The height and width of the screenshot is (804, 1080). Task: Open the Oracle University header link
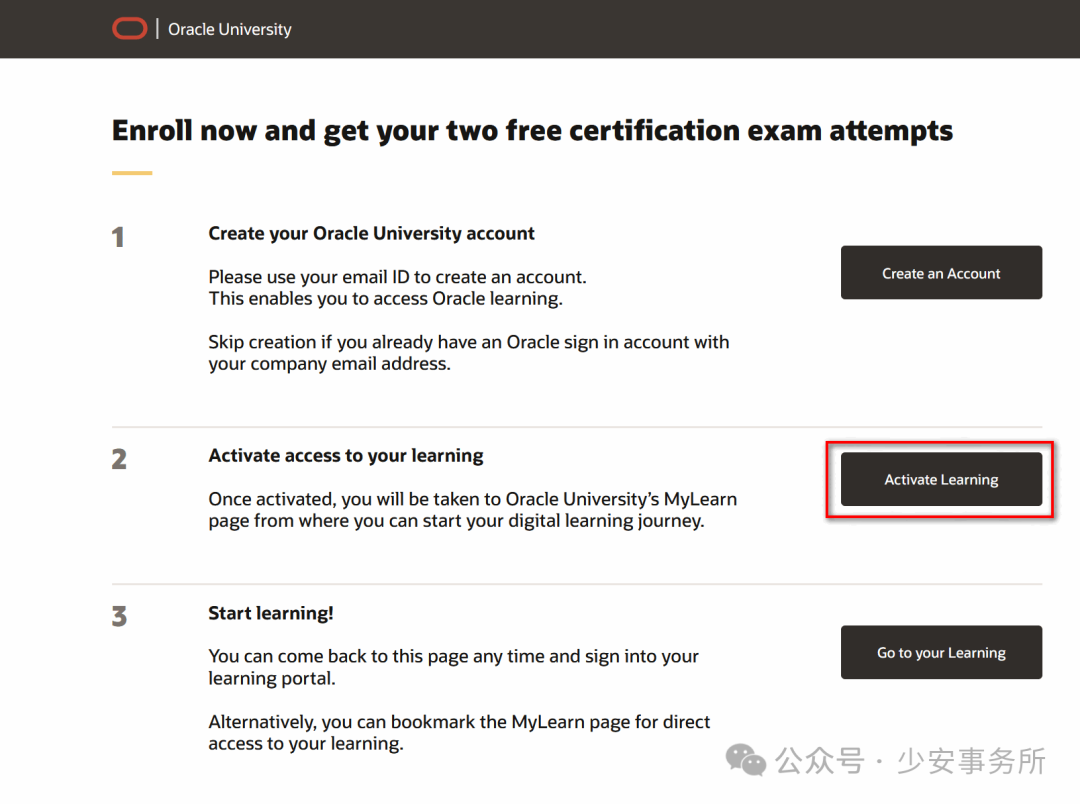230,29
